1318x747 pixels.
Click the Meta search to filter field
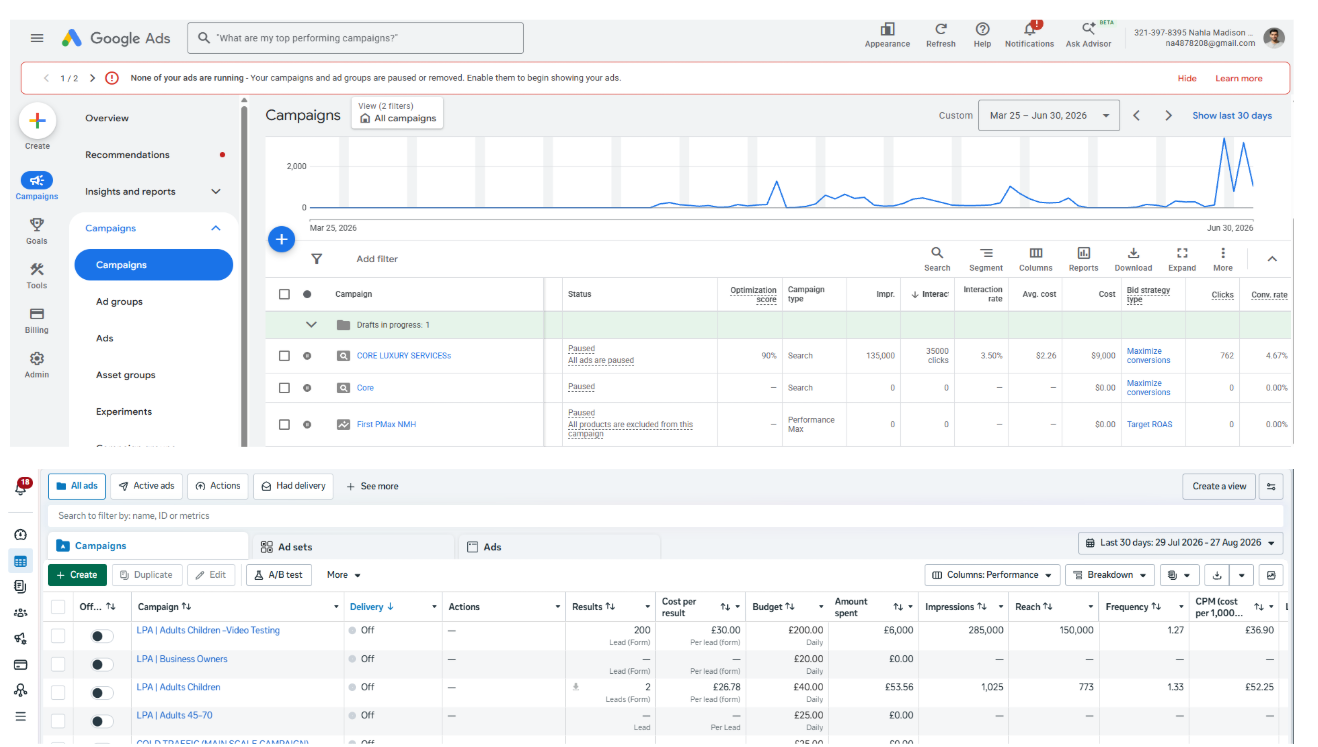pos(665,516)
